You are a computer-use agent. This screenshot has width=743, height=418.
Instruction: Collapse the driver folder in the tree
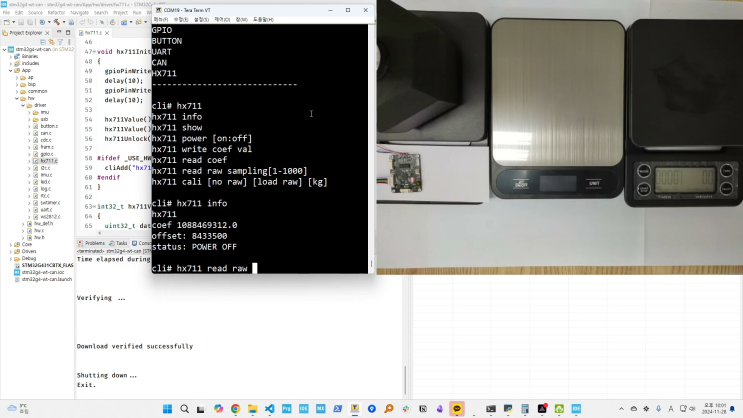click(23, 105)
